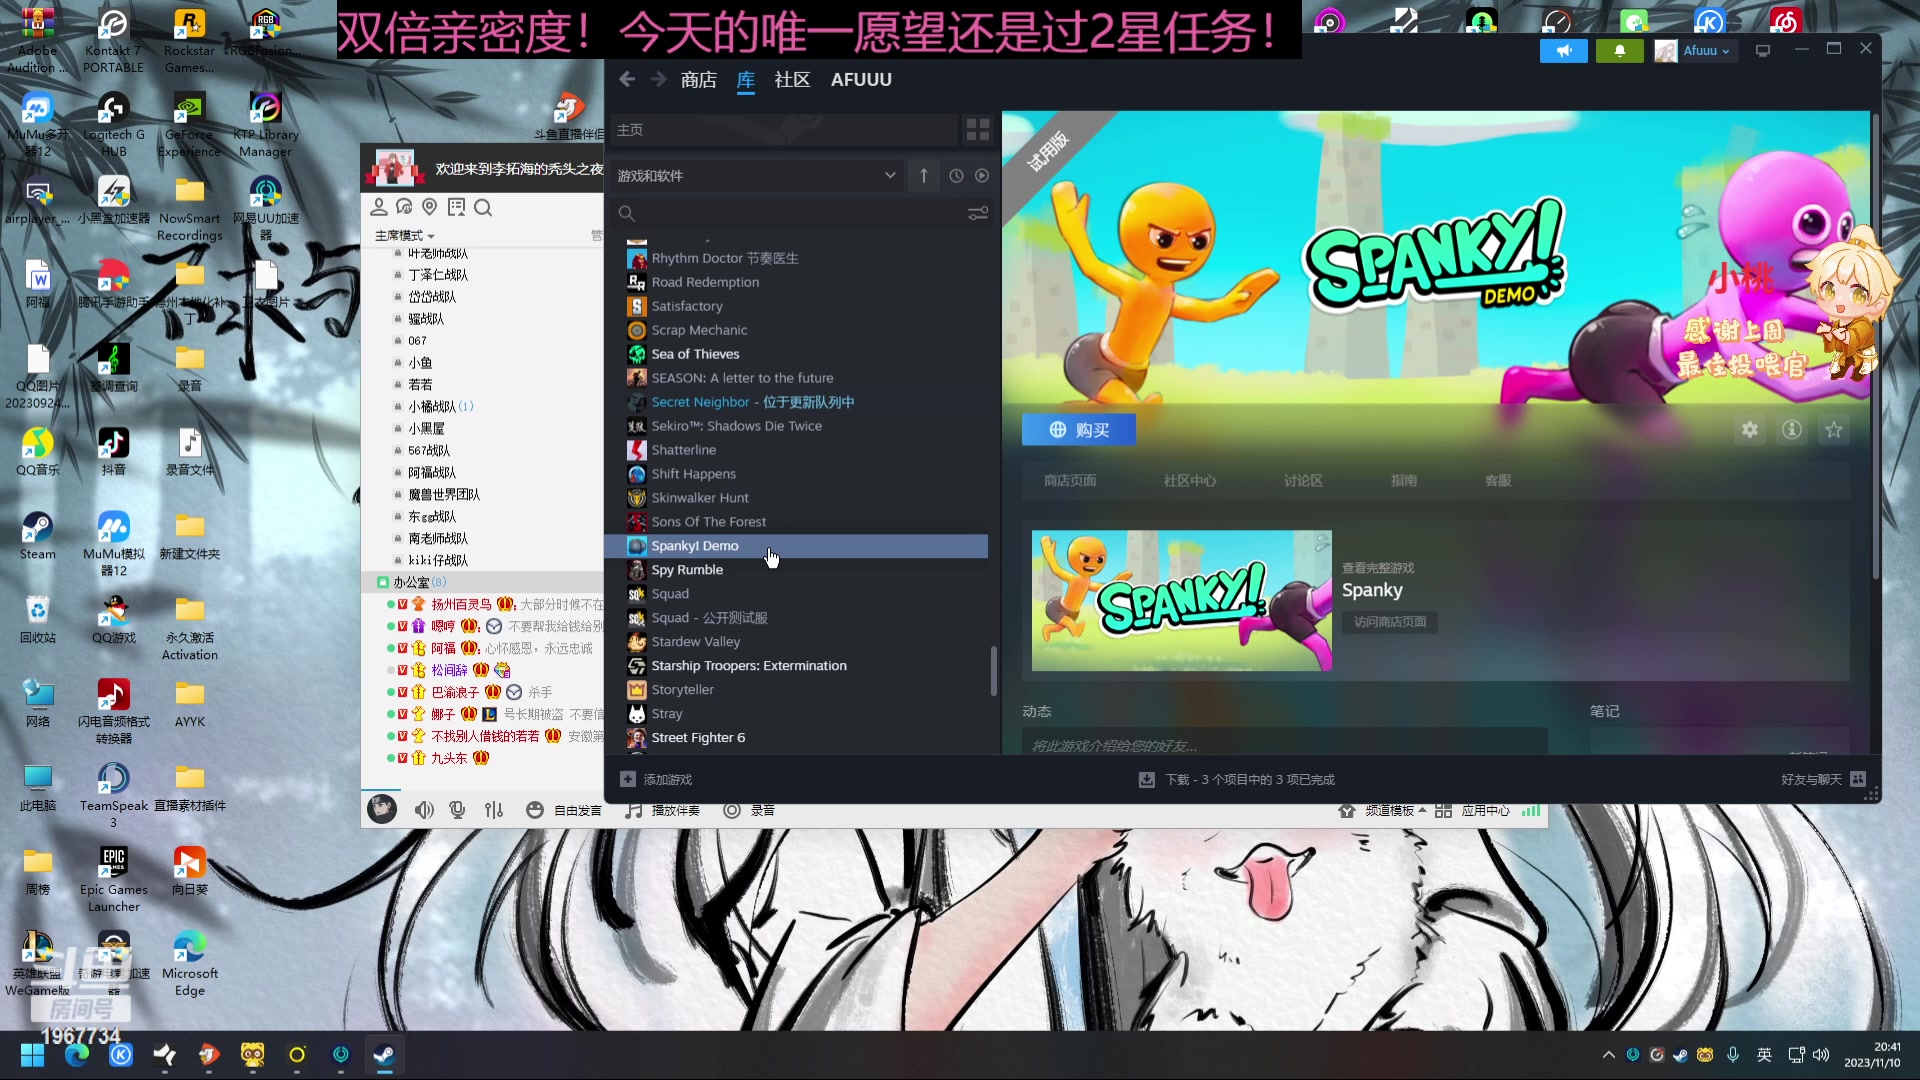Viewport: 1920px width, 1080px height.
Task: Open Windows Start button on taskbar
Action: (32, 1055)
